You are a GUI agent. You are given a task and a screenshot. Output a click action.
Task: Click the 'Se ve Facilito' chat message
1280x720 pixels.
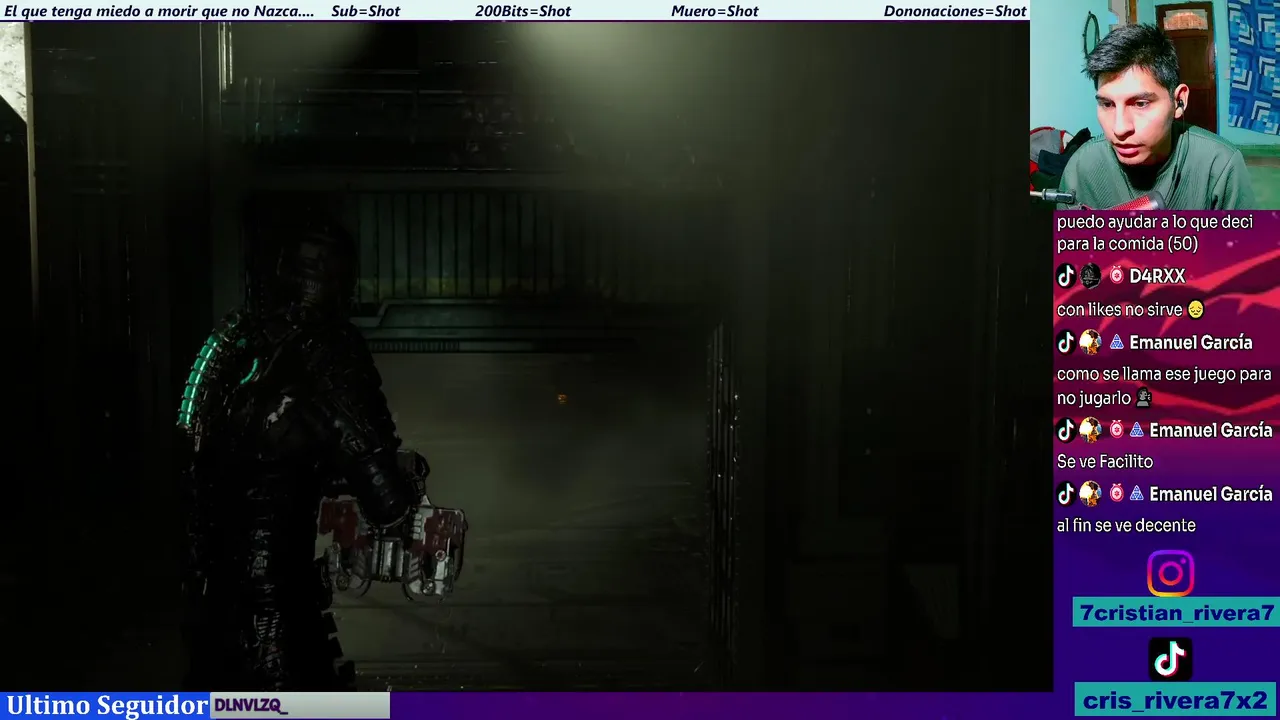tap(1105, 462)
